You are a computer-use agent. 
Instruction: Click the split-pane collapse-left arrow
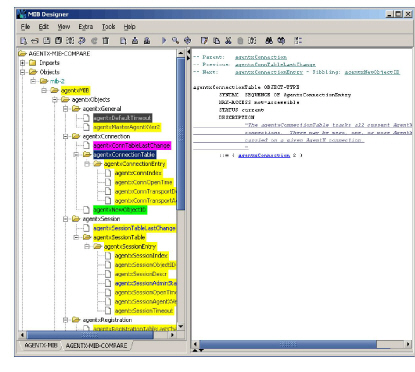click(x=188, y=53)
